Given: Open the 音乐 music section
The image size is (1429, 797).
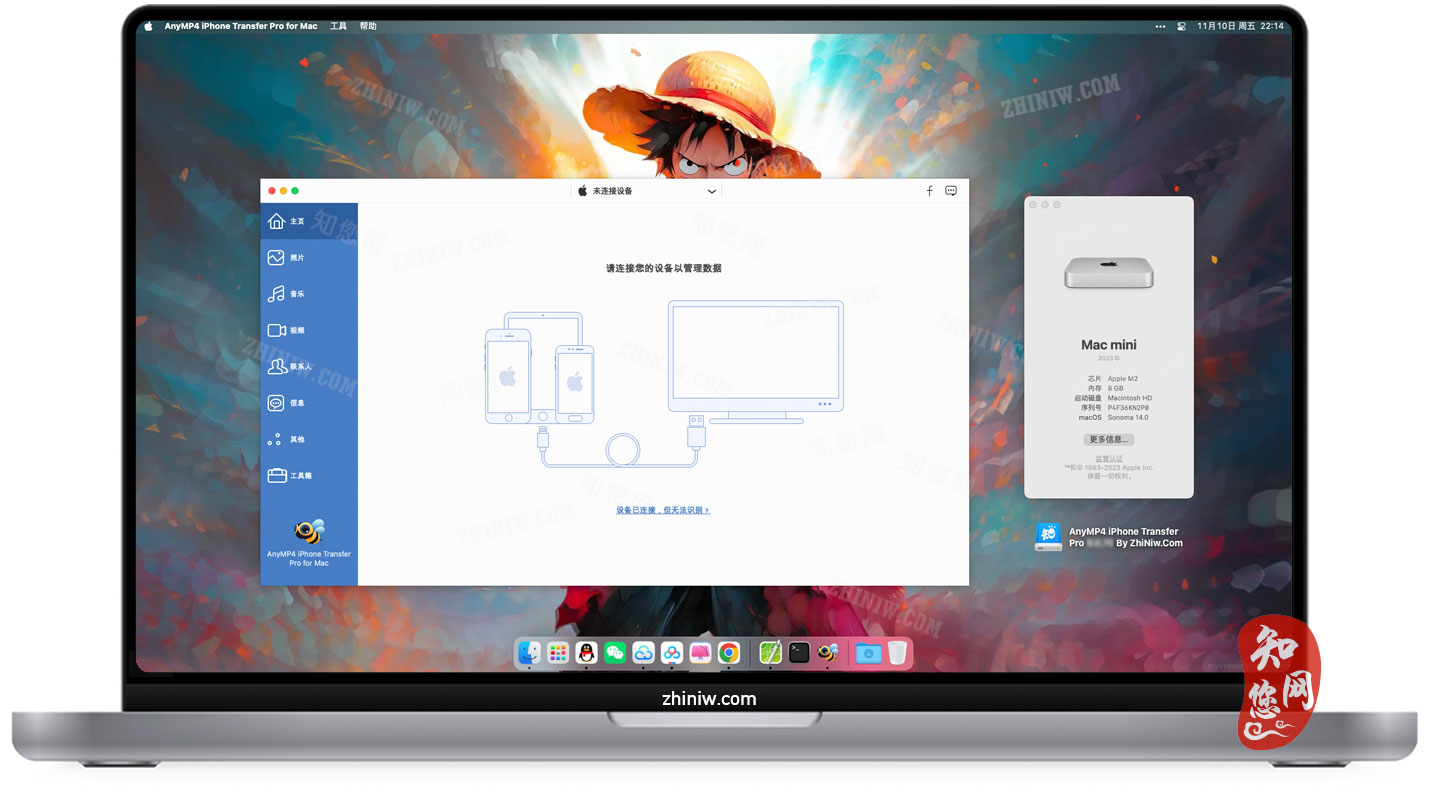Looking at the screenshot, I should coord(309,294).
